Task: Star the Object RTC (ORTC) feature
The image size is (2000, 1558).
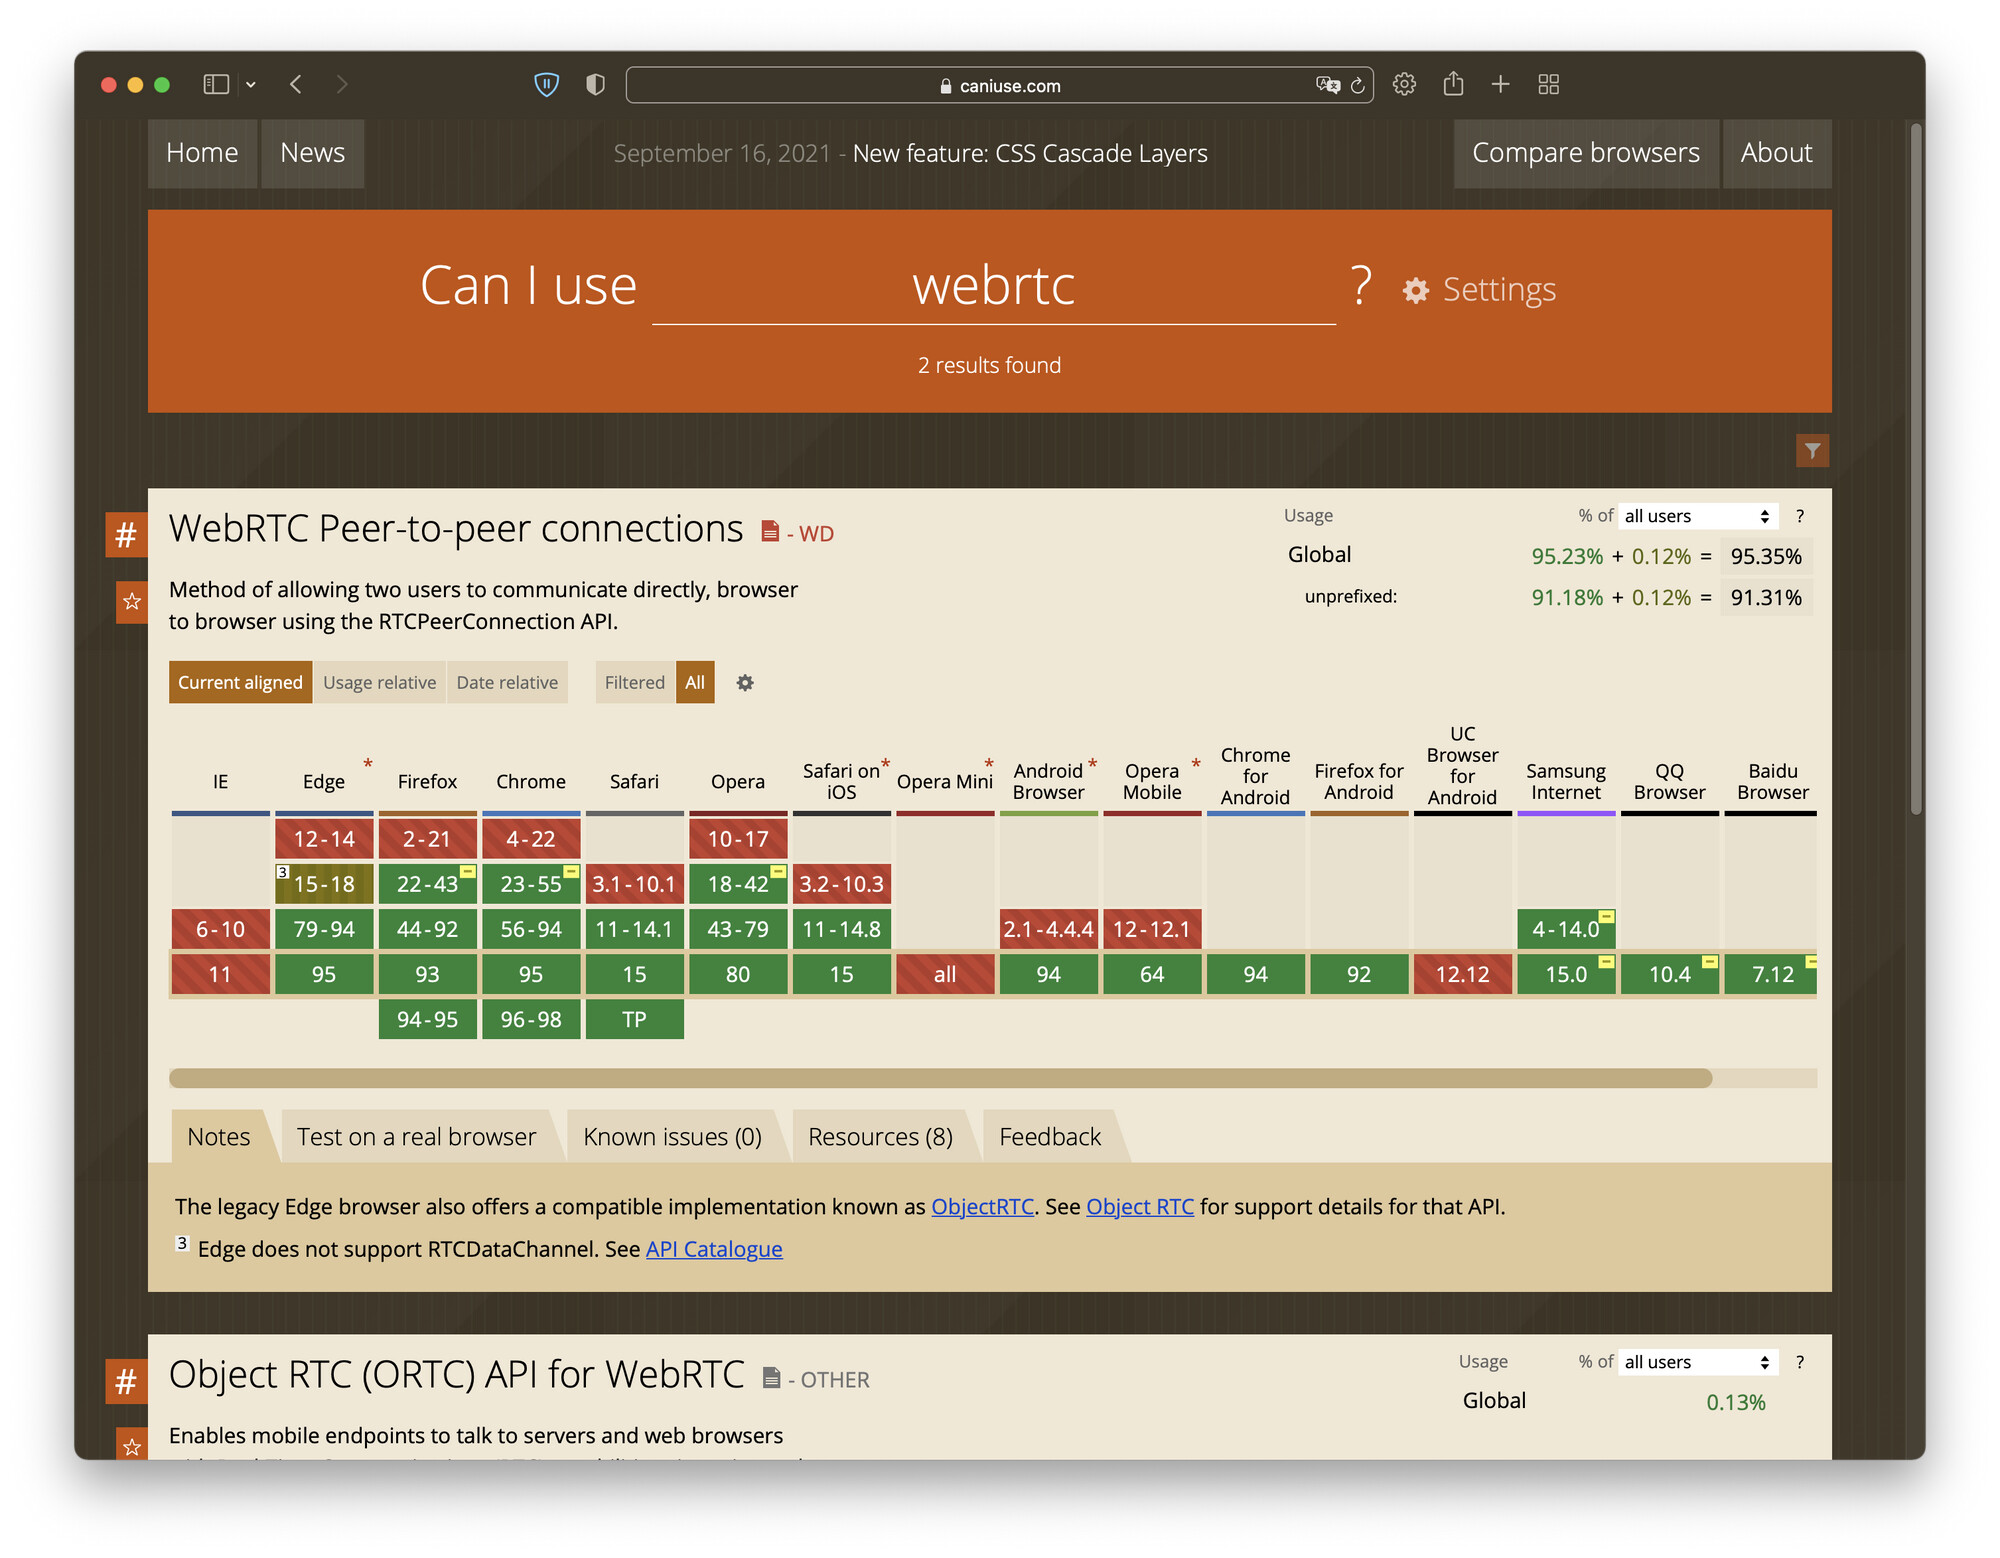Action: coord(131,1446)
